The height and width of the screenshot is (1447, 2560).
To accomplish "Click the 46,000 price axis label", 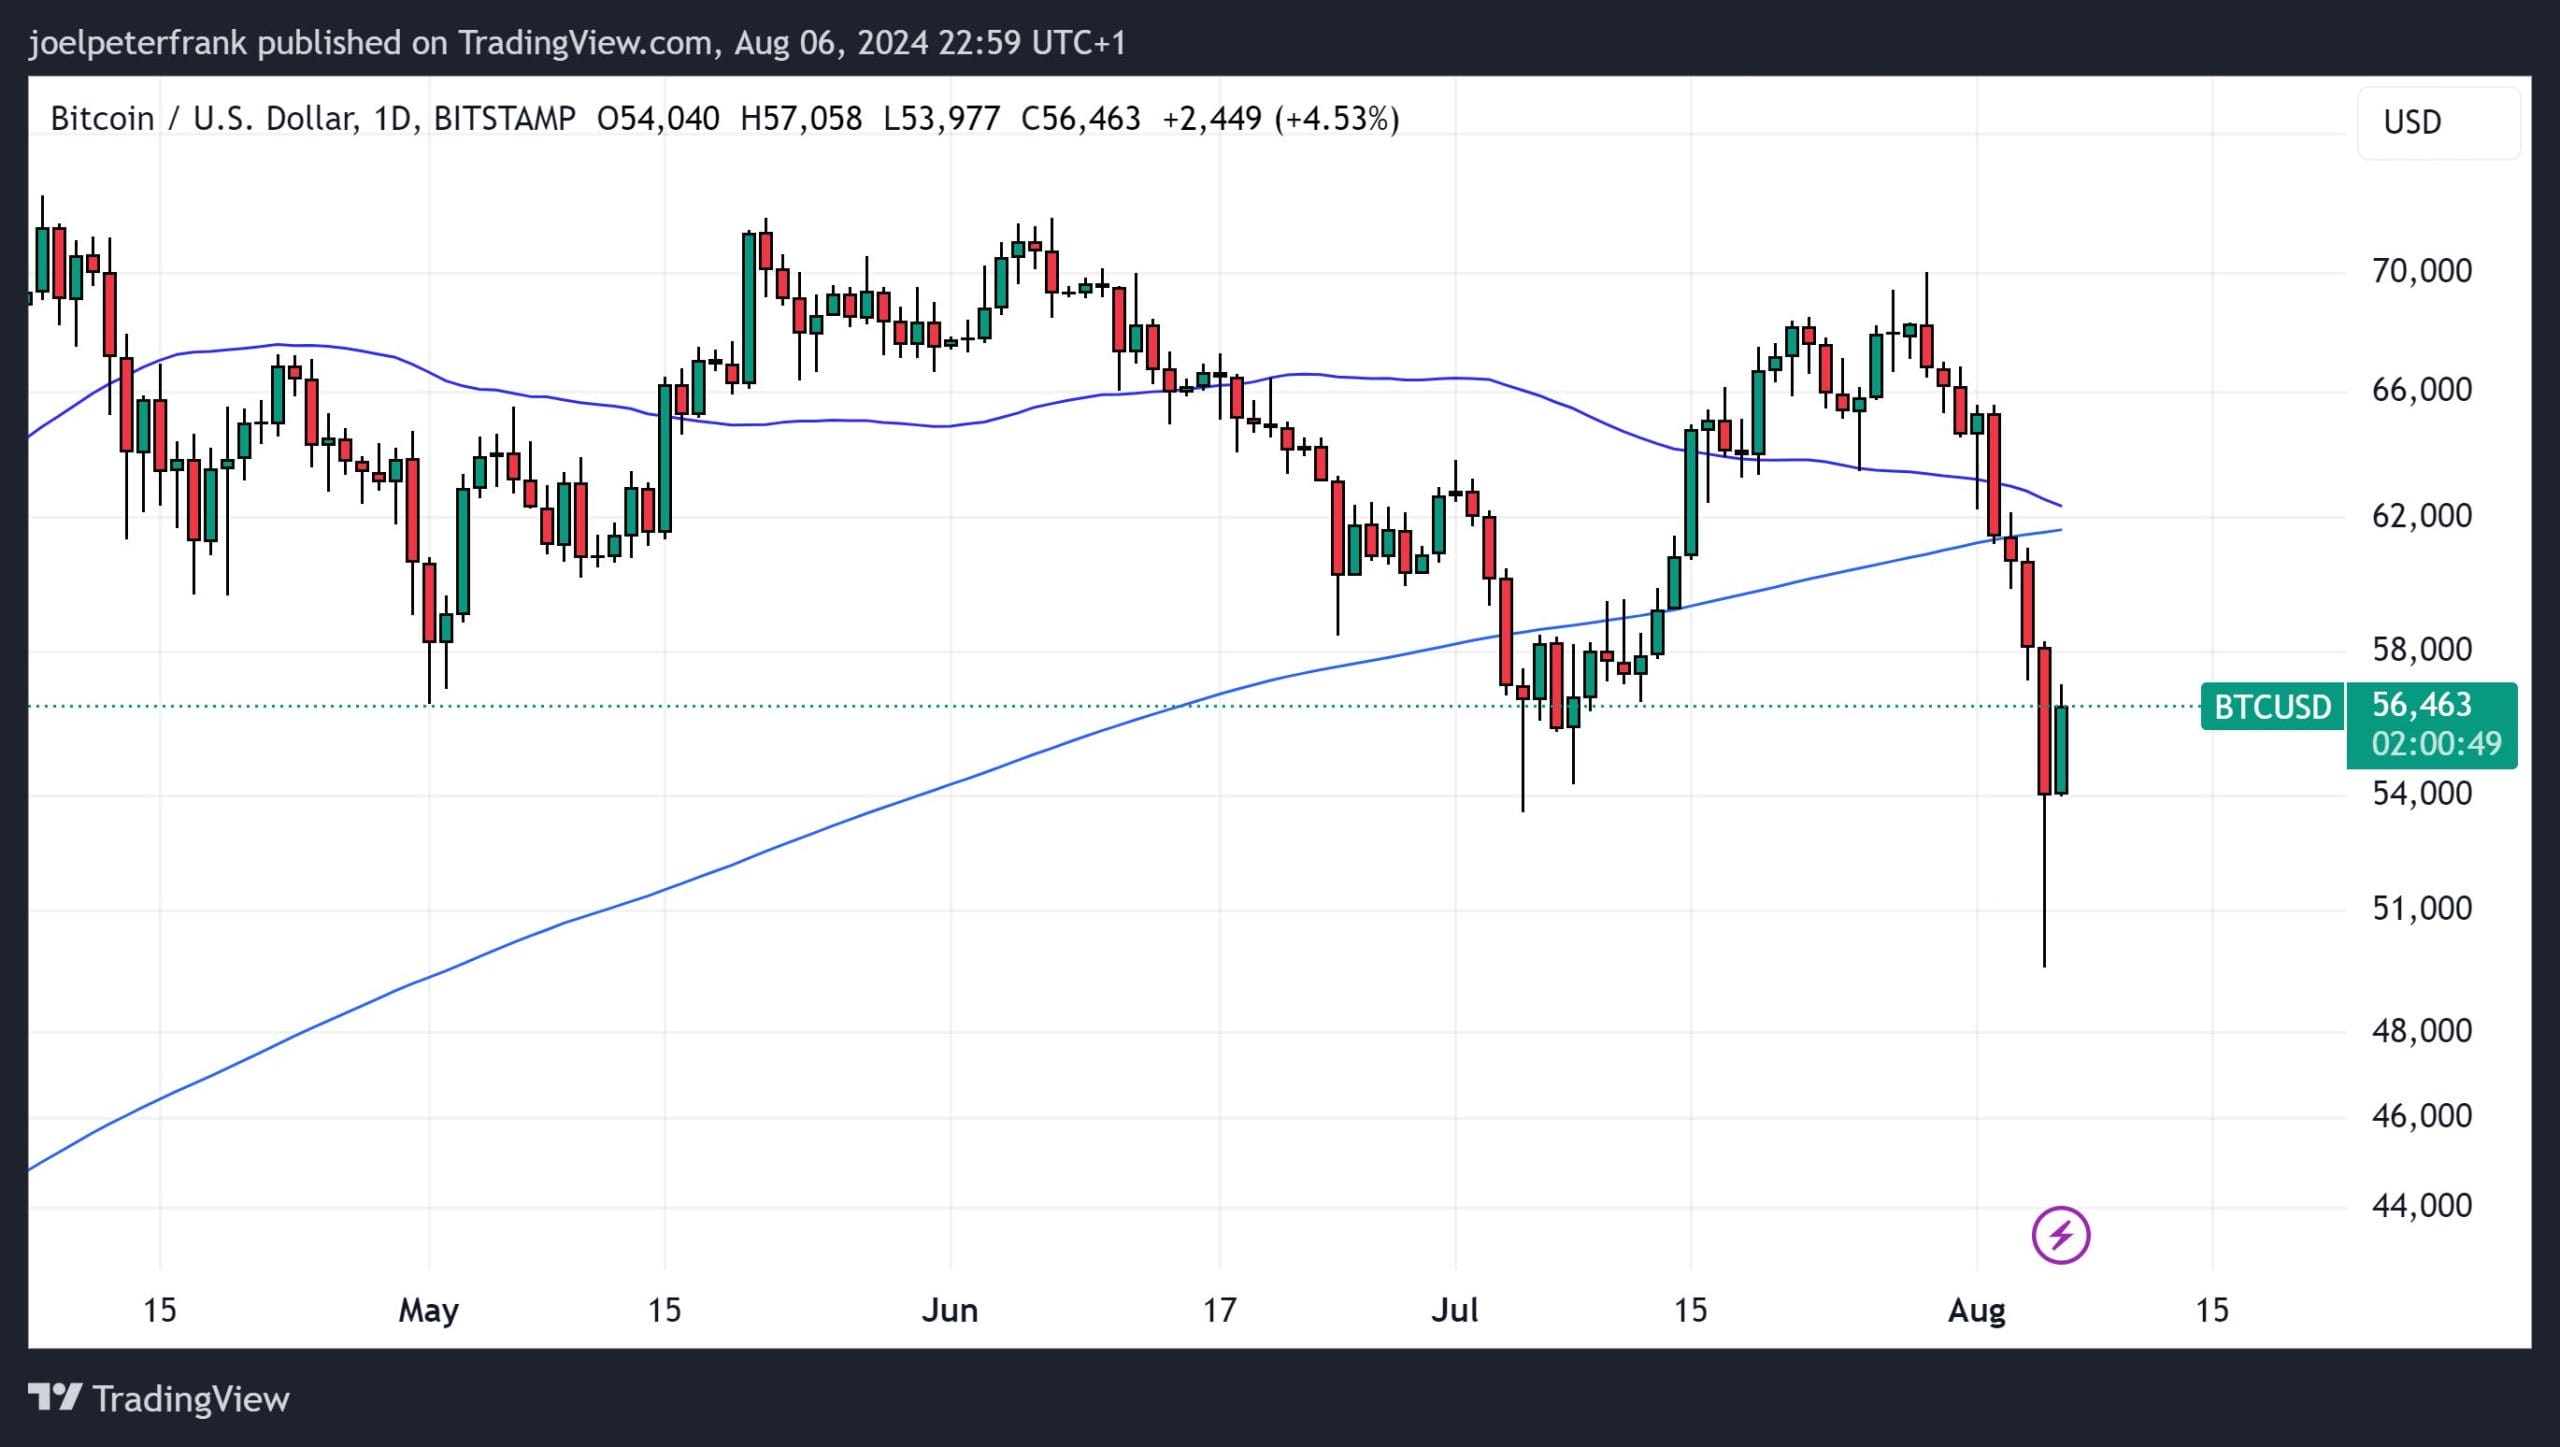I will coord(2421,1116).
